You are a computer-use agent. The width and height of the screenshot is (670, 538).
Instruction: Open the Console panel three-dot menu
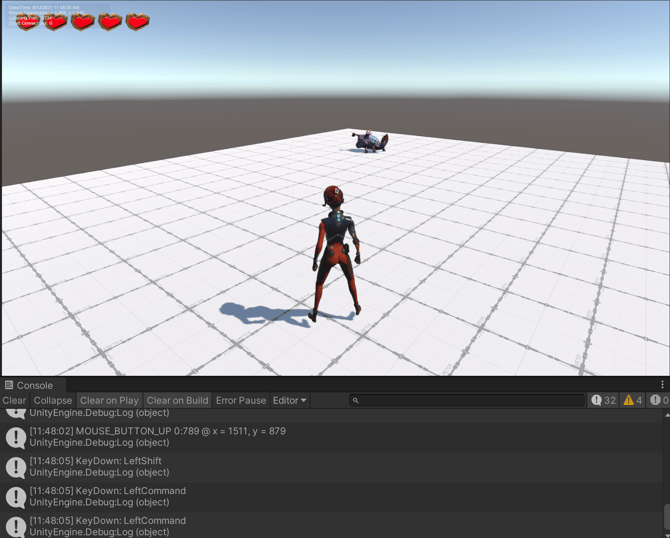tap(662, 385)
